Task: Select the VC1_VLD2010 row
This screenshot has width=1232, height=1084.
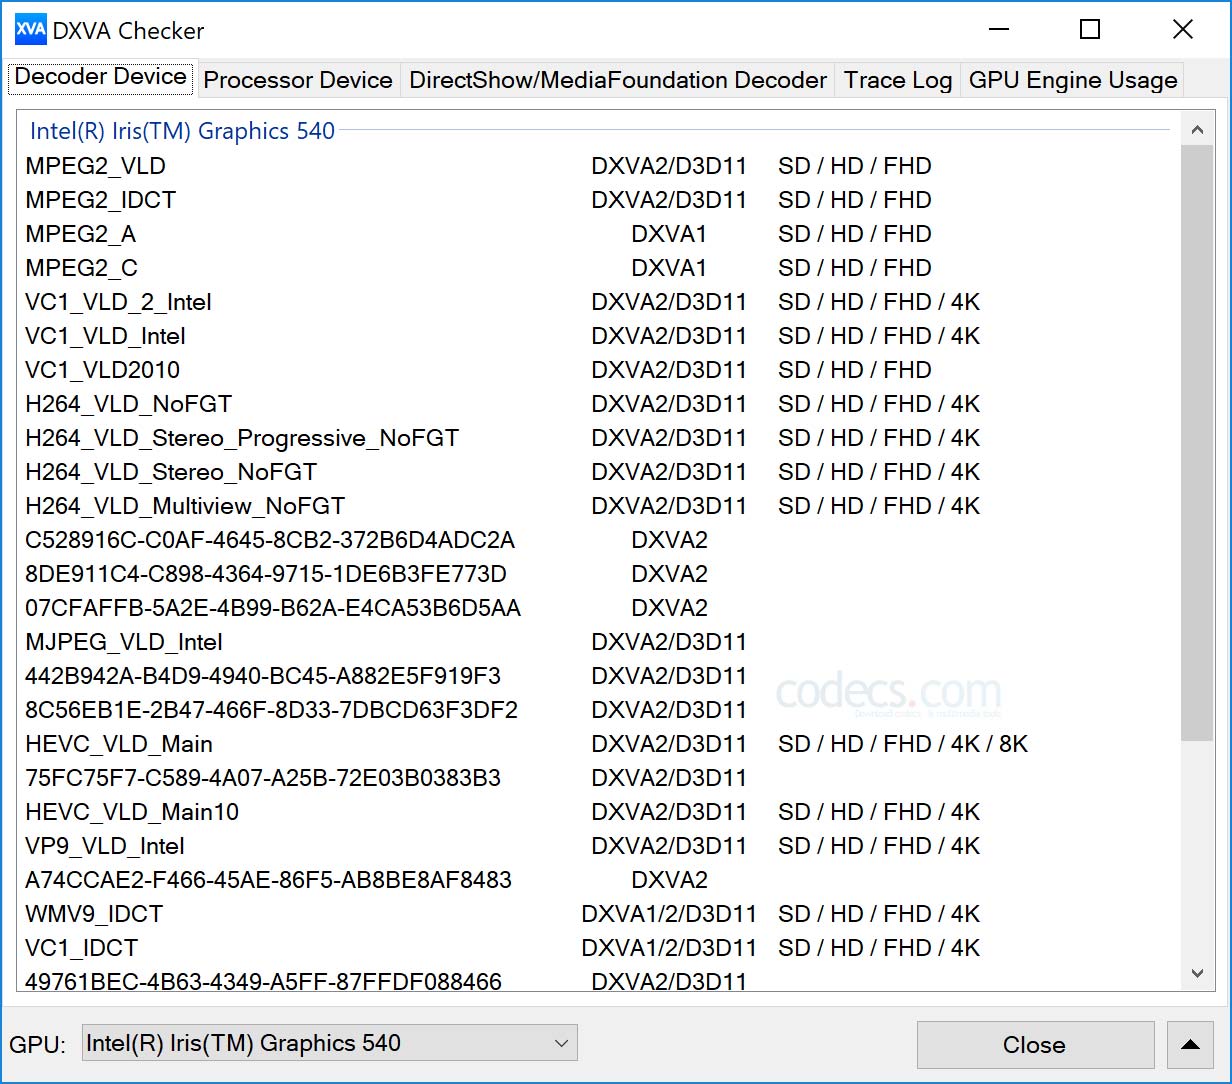Action: point(598,370)
